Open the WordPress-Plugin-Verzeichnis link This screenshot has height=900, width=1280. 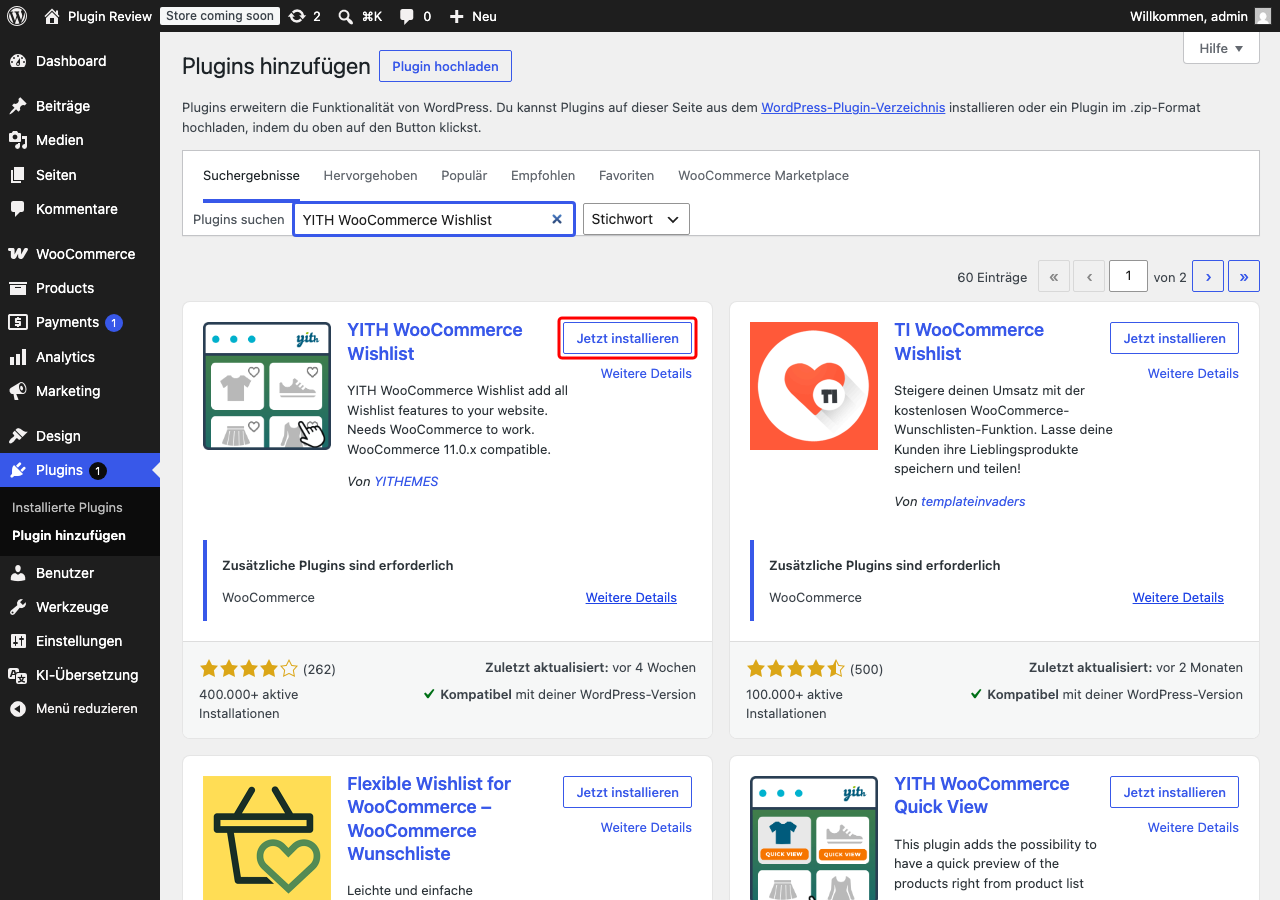click(853, 107)
